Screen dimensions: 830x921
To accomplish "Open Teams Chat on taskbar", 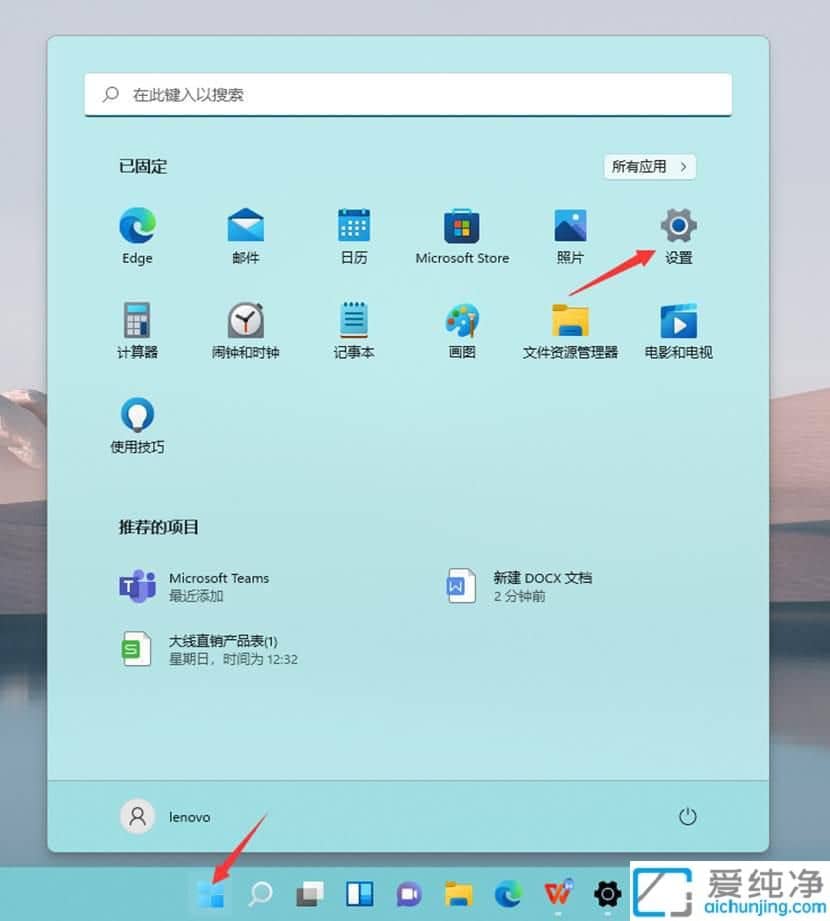I will coord(409,895).
